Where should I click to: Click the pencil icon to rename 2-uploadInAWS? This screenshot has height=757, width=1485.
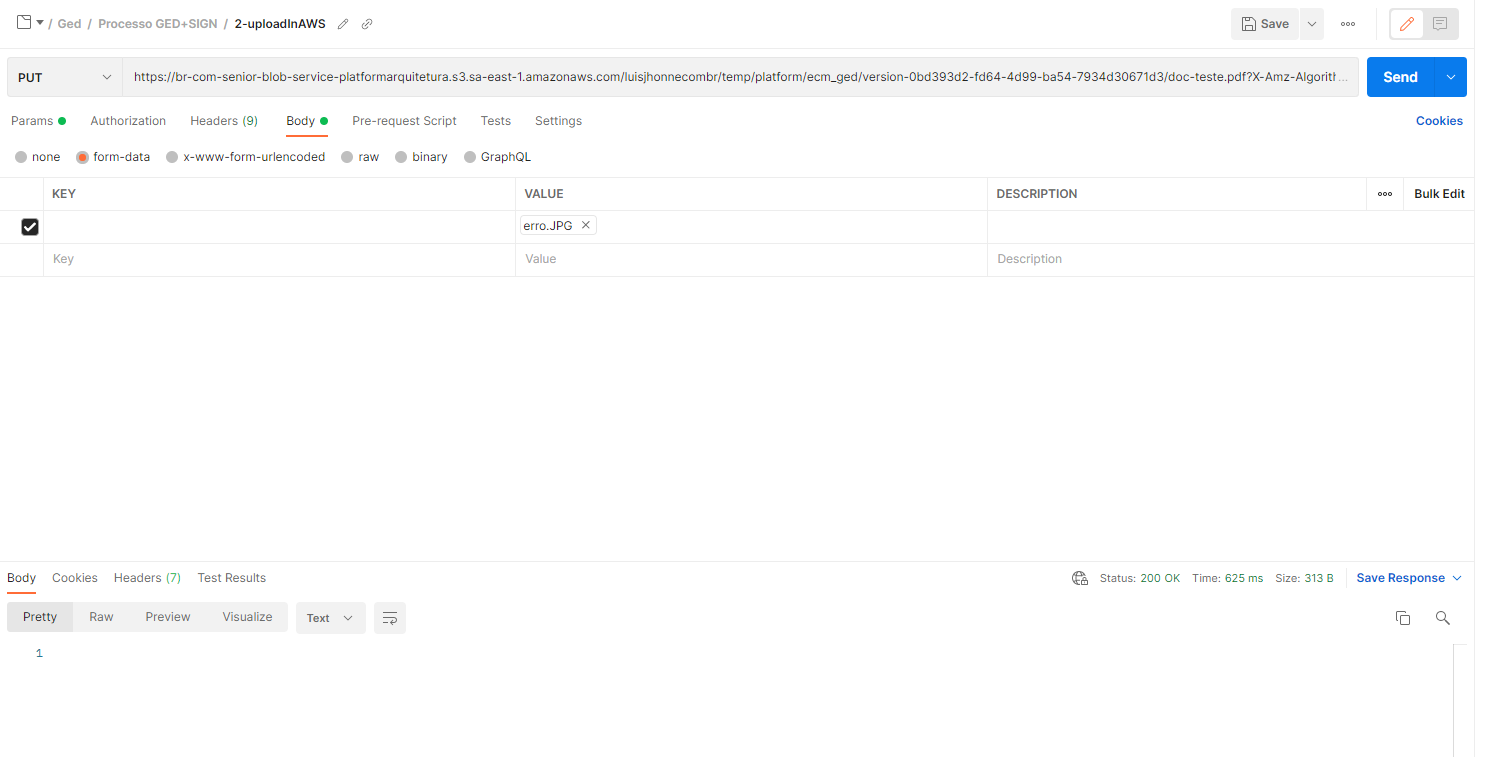343,24
